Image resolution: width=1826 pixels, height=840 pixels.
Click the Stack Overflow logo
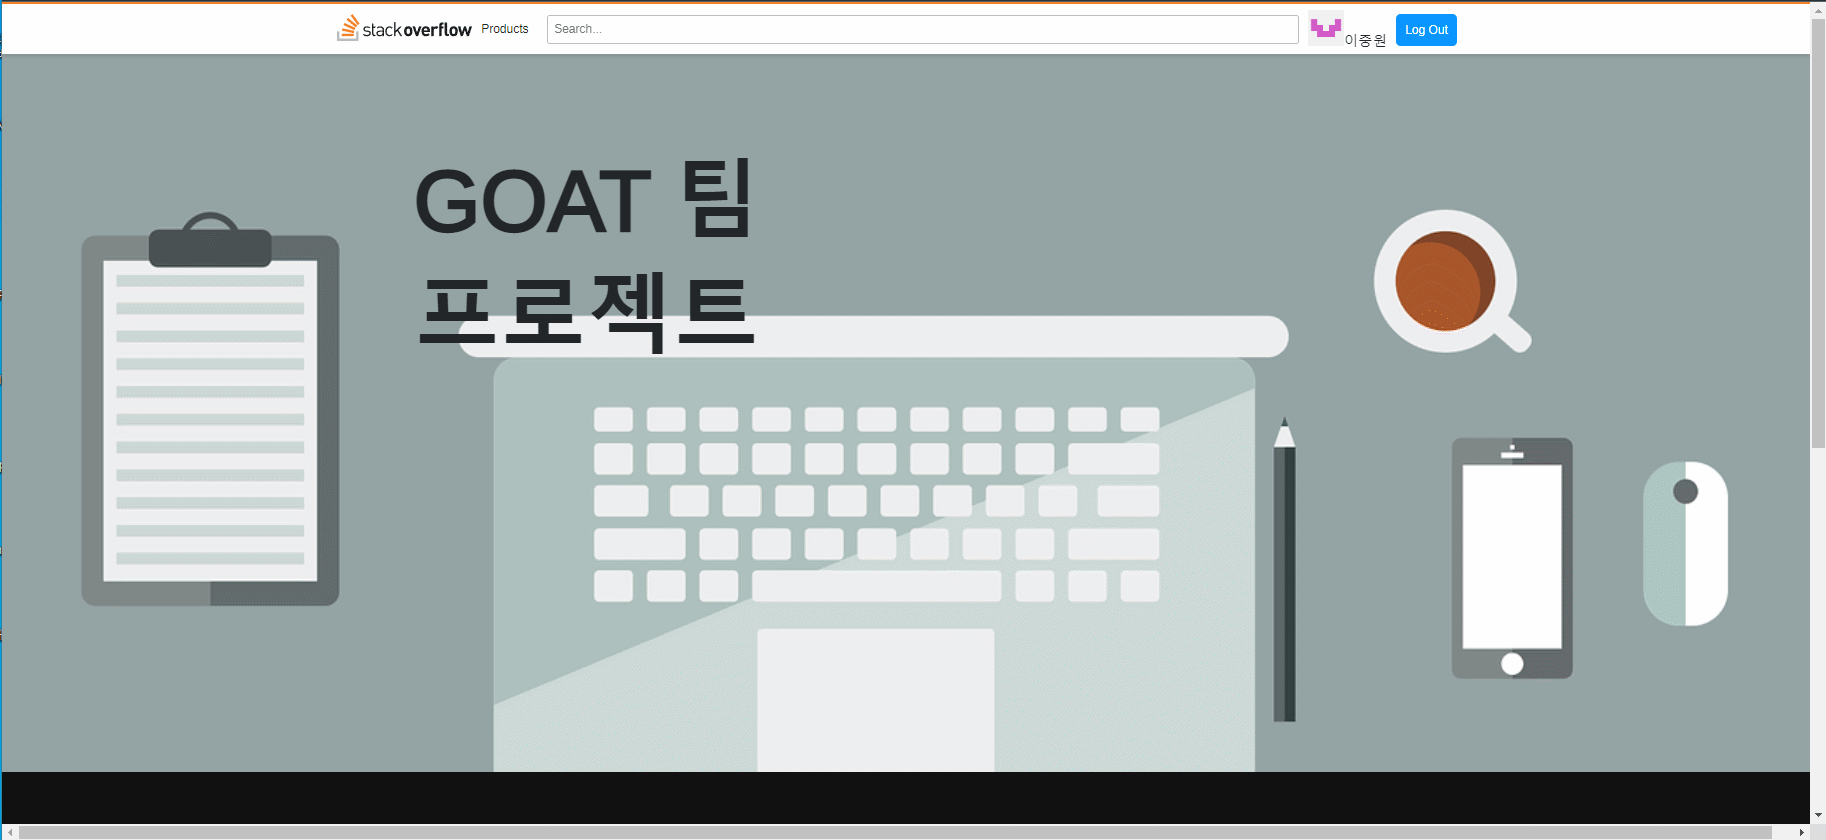404,29
